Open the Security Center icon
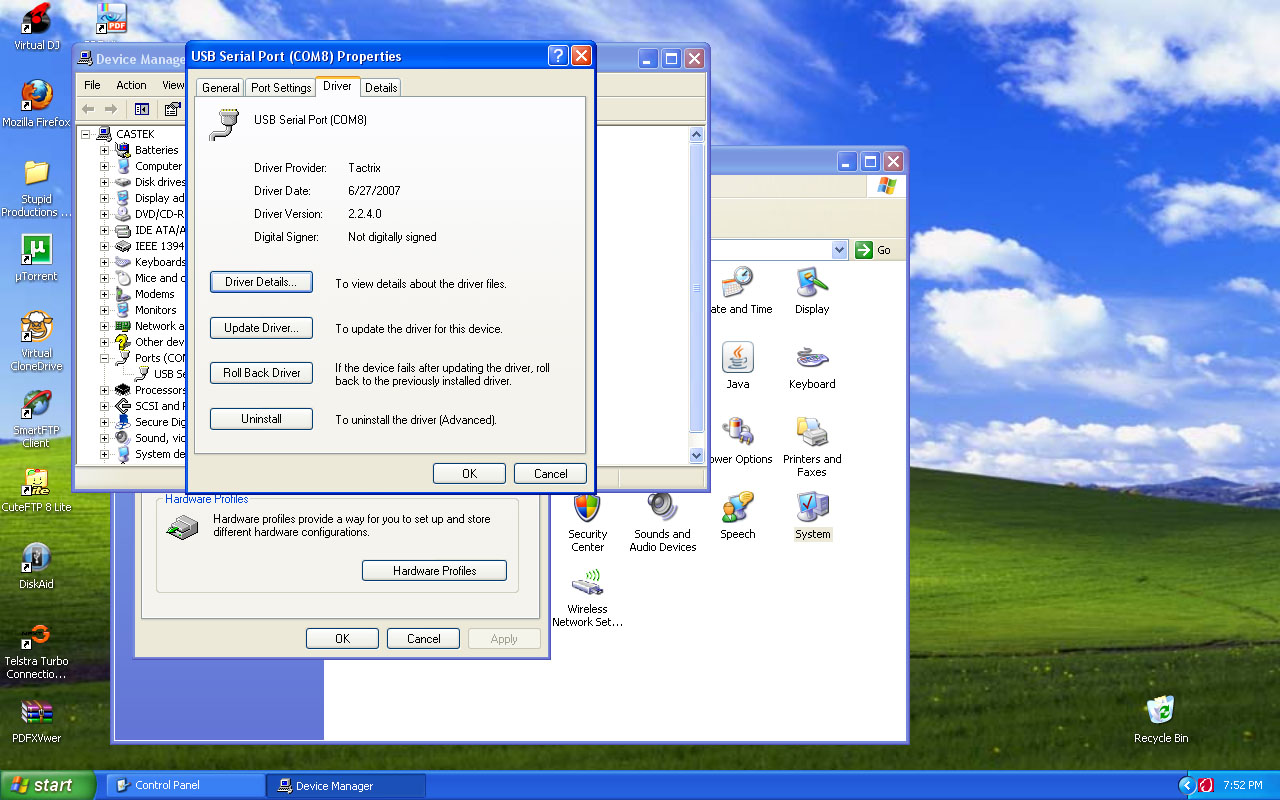The width and height of the screenshot is (1280, 800). tap(587, 509)
